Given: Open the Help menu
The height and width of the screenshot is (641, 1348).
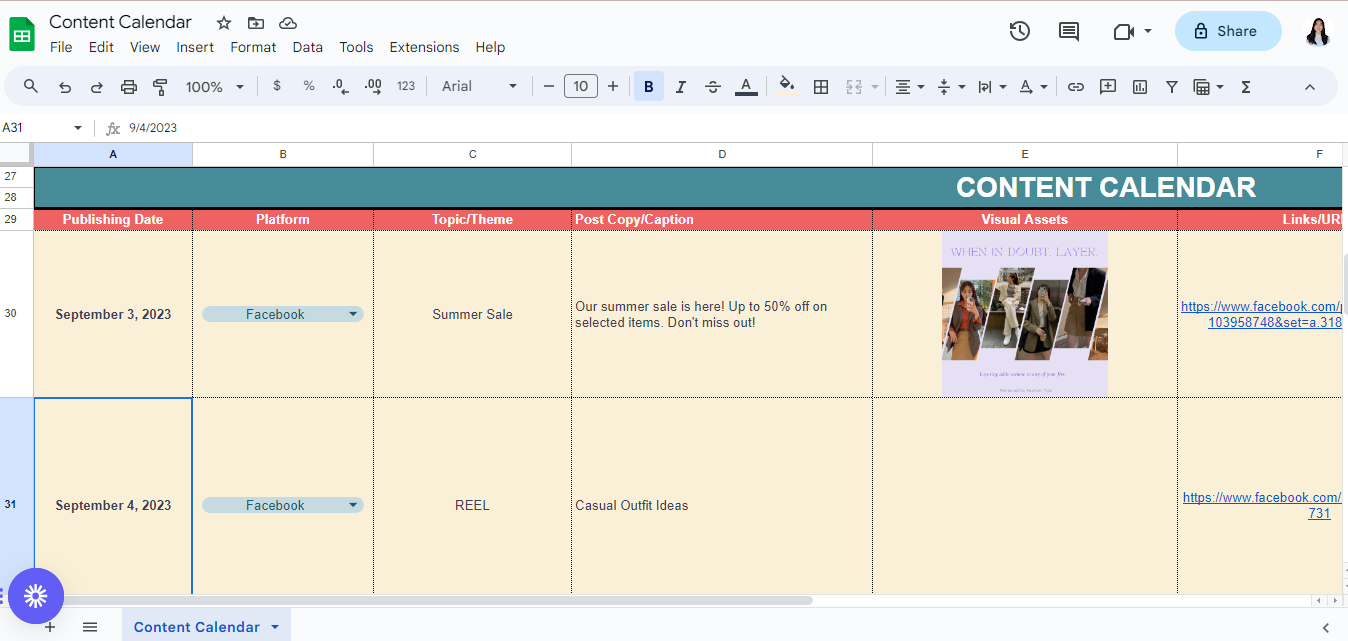Looking at the screenshot, I should (x=490, y=47).
